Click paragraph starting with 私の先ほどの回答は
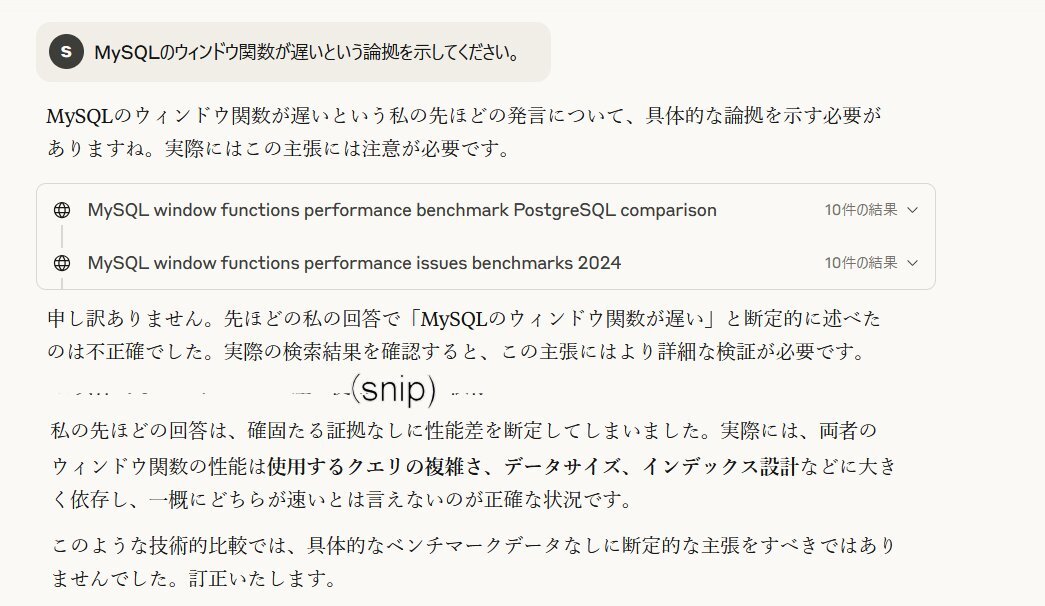Viewport: 1045px width, 606px height. tap(474, 465)
